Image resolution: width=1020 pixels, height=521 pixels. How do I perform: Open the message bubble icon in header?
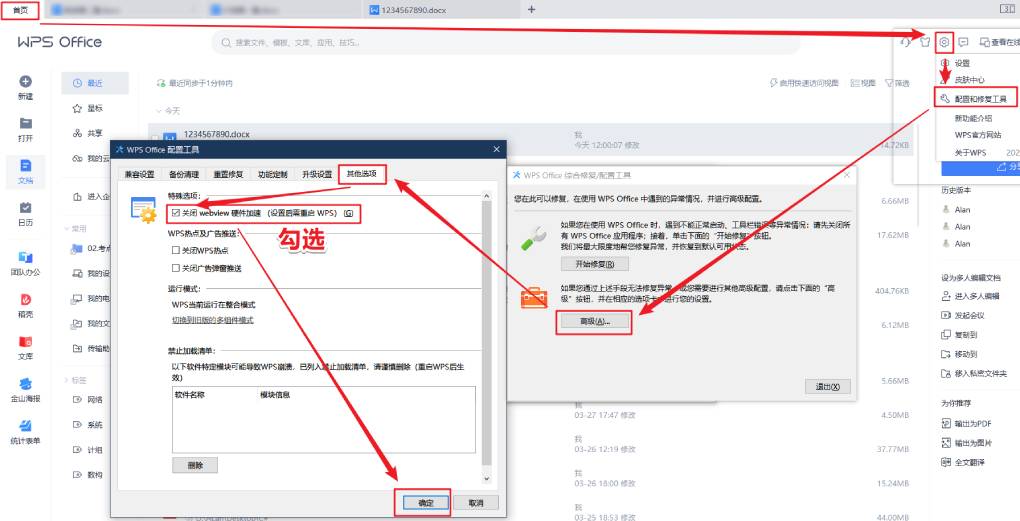pyautogui.click(x=963, y=43)
